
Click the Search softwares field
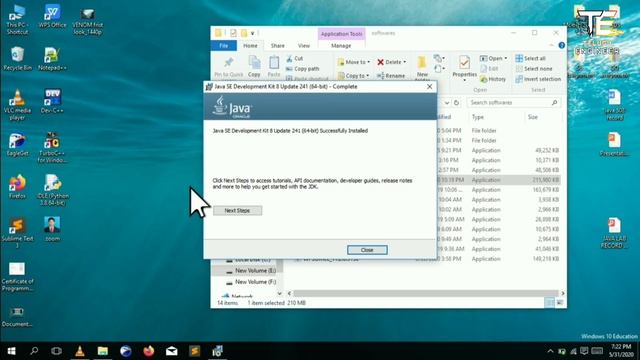tap(513, 102)
